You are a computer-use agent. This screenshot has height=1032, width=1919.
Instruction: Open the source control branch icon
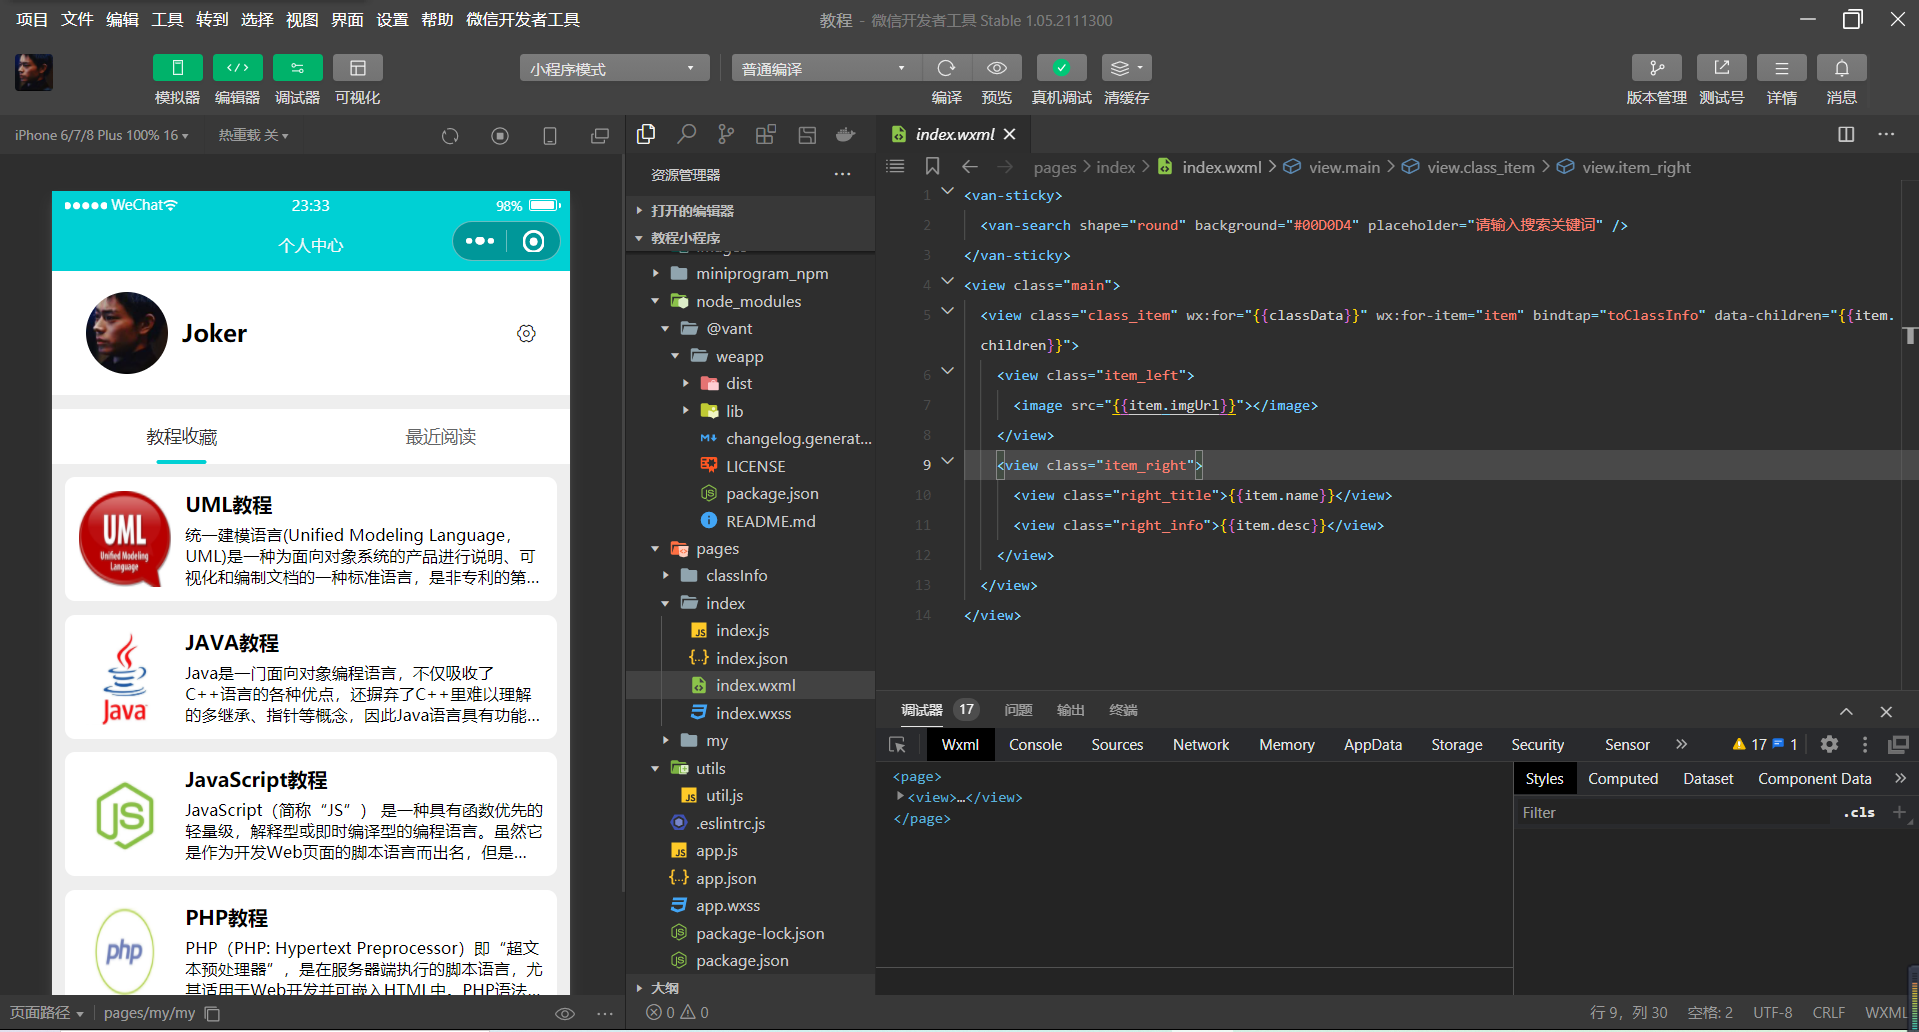[726, 134]
